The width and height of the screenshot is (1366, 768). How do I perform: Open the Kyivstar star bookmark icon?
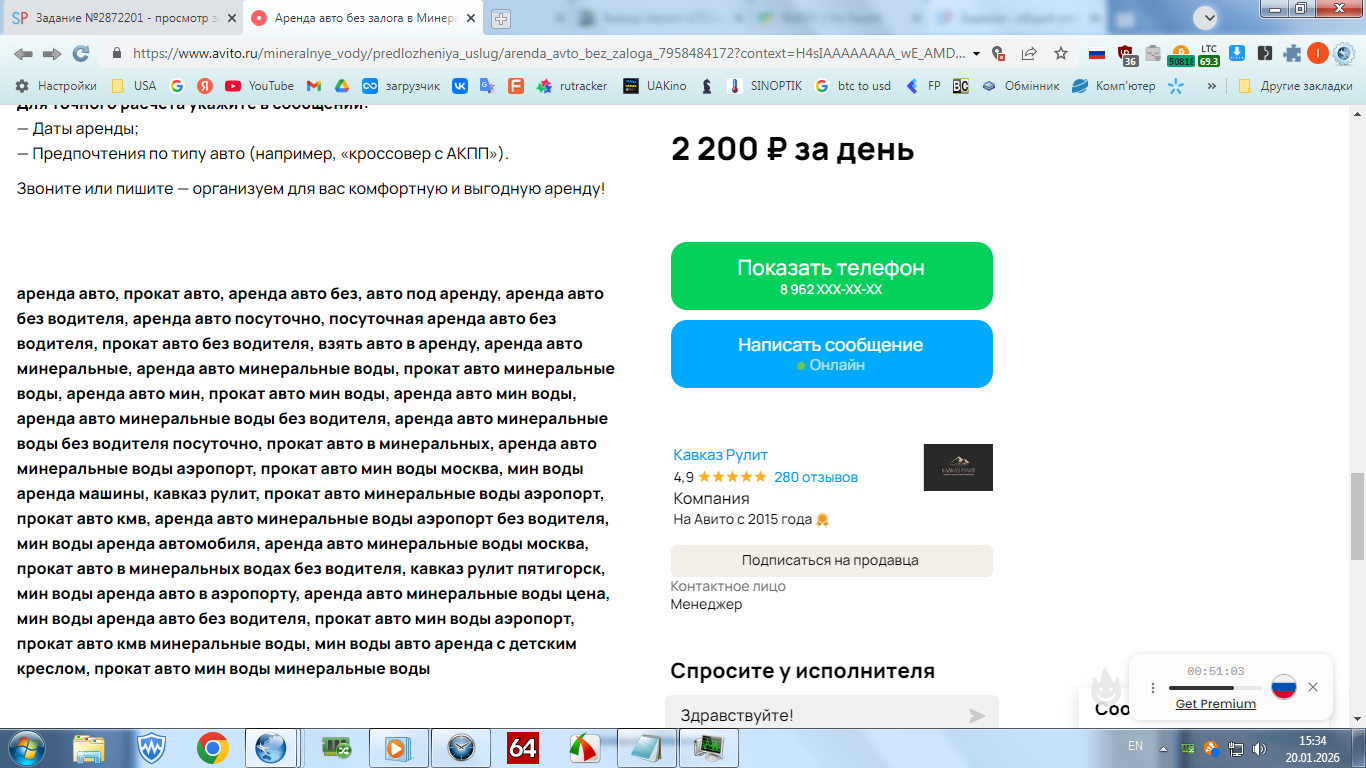click(1176, 86)
